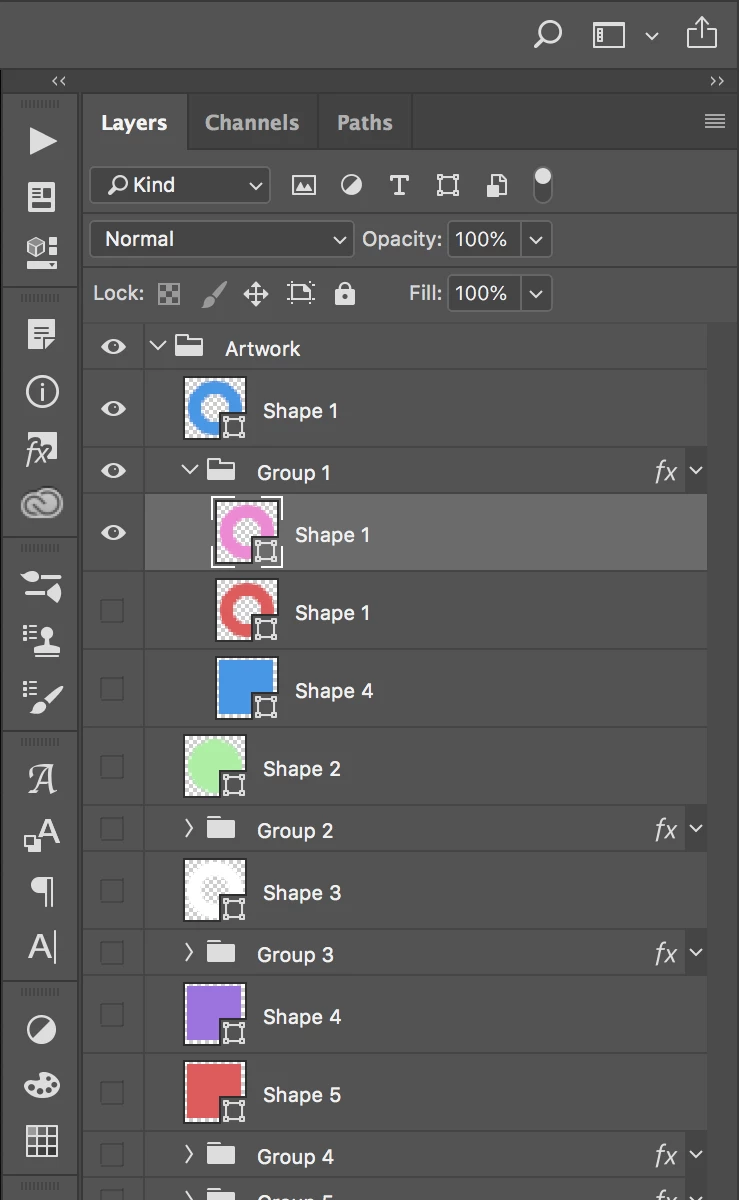Image resolution: width=739 pixels, height=1200 pixels.
Task: Filter layers by adjustment layers icon
Action: coord(351,185)
